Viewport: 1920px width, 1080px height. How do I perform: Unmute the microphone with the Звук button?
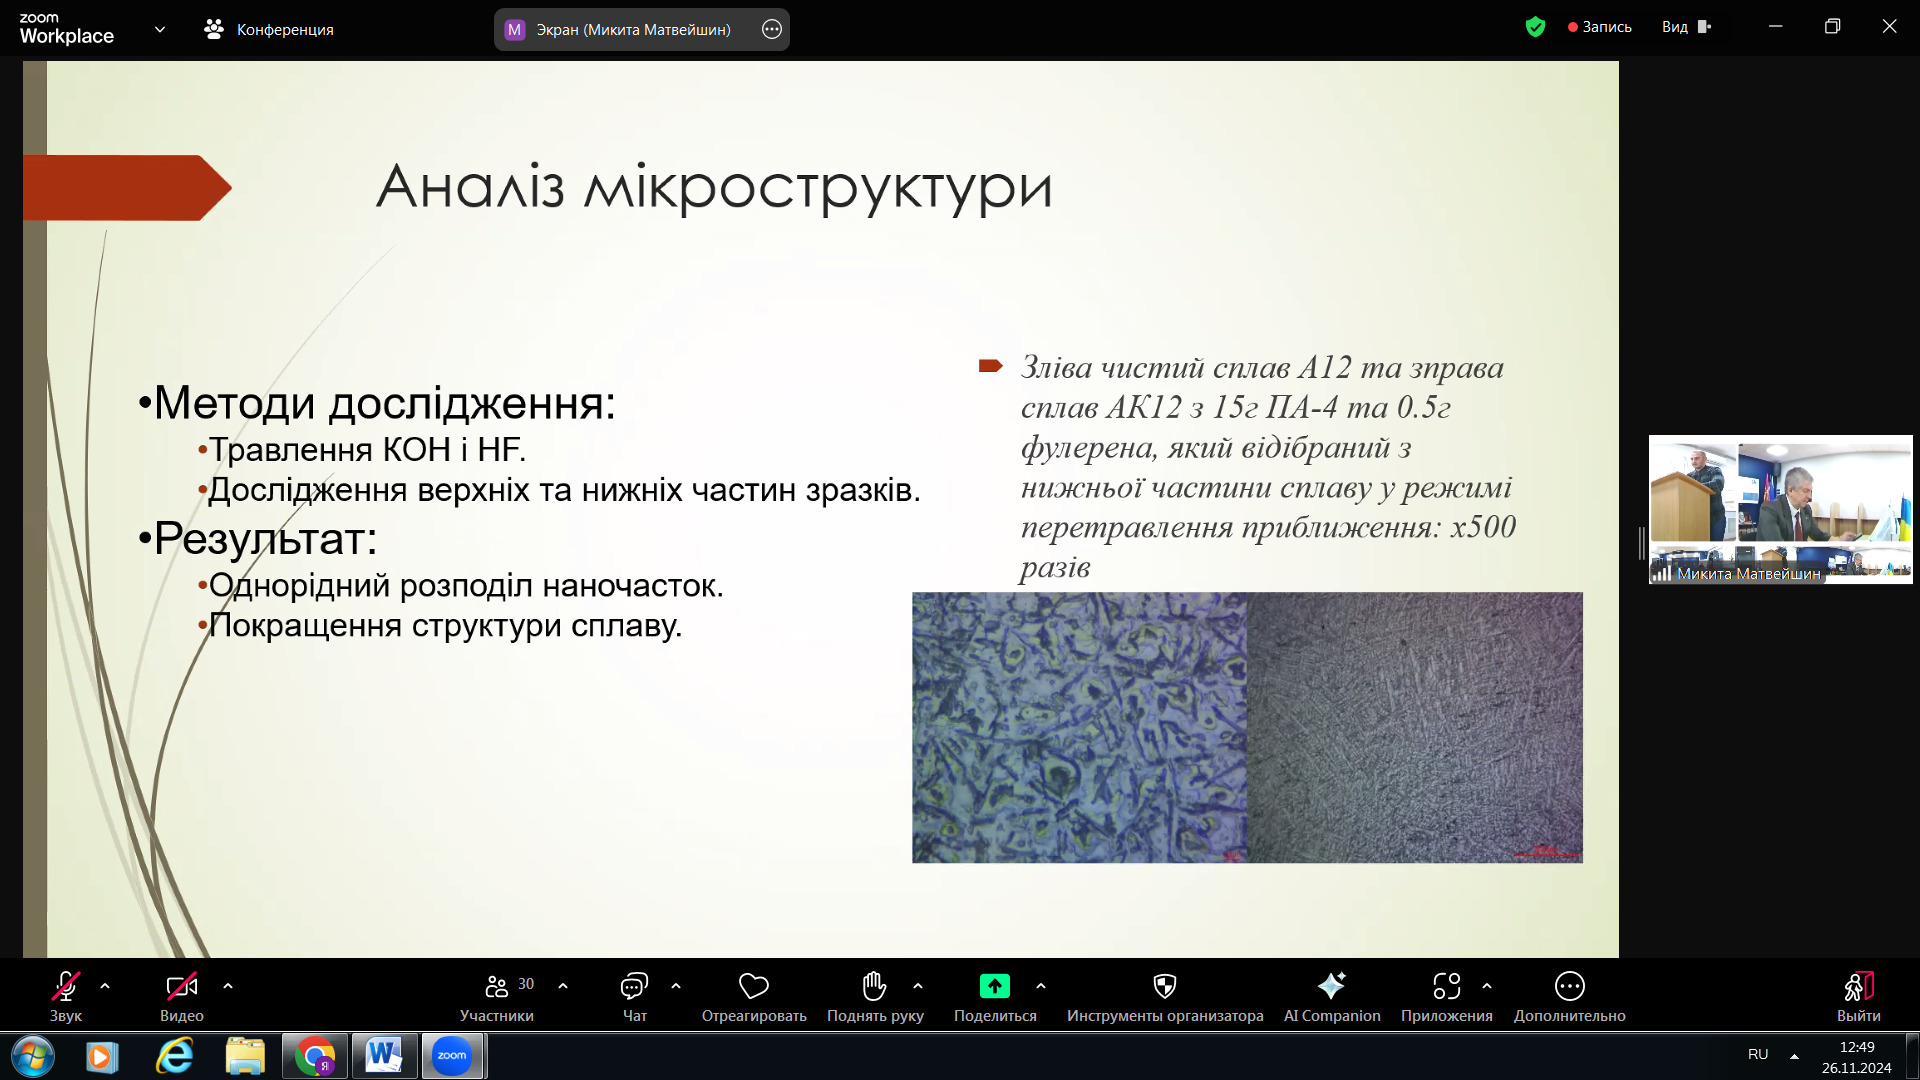[x=66, y=987]
